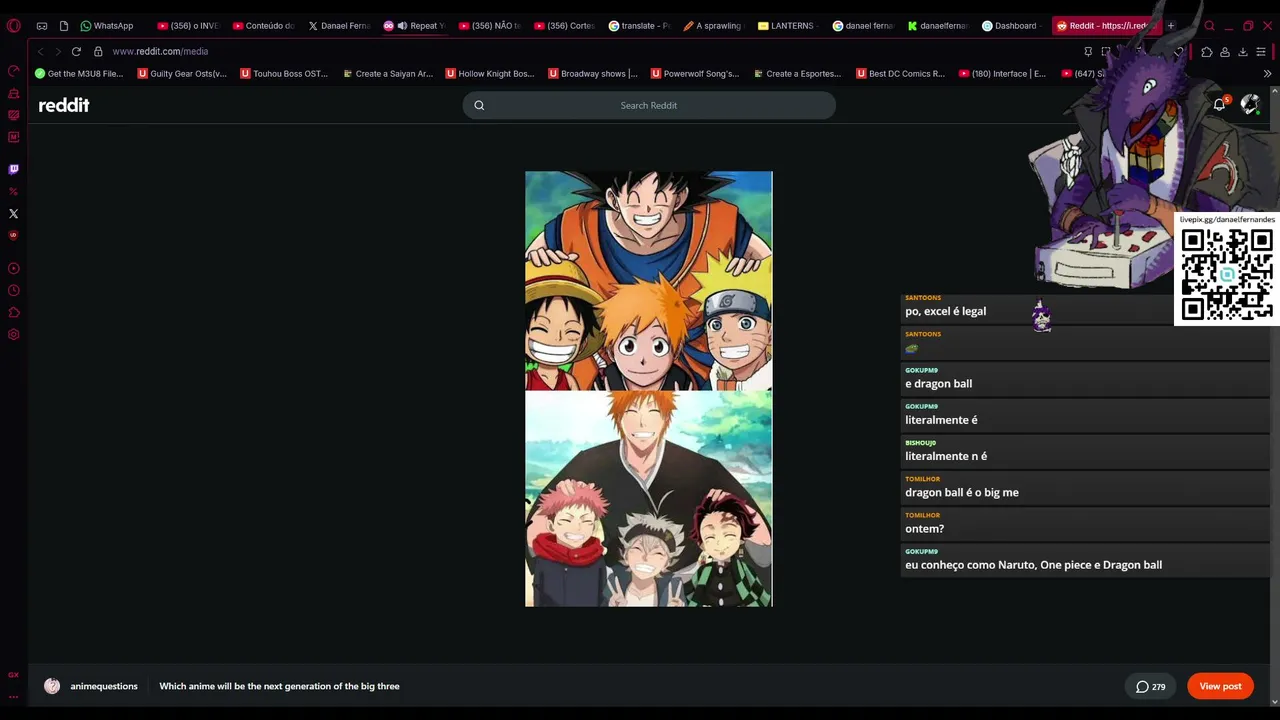Open a new browser tab
The height and width of the screenshot is (720, 1280).
pyautogui.click(x=1171, y=25)
